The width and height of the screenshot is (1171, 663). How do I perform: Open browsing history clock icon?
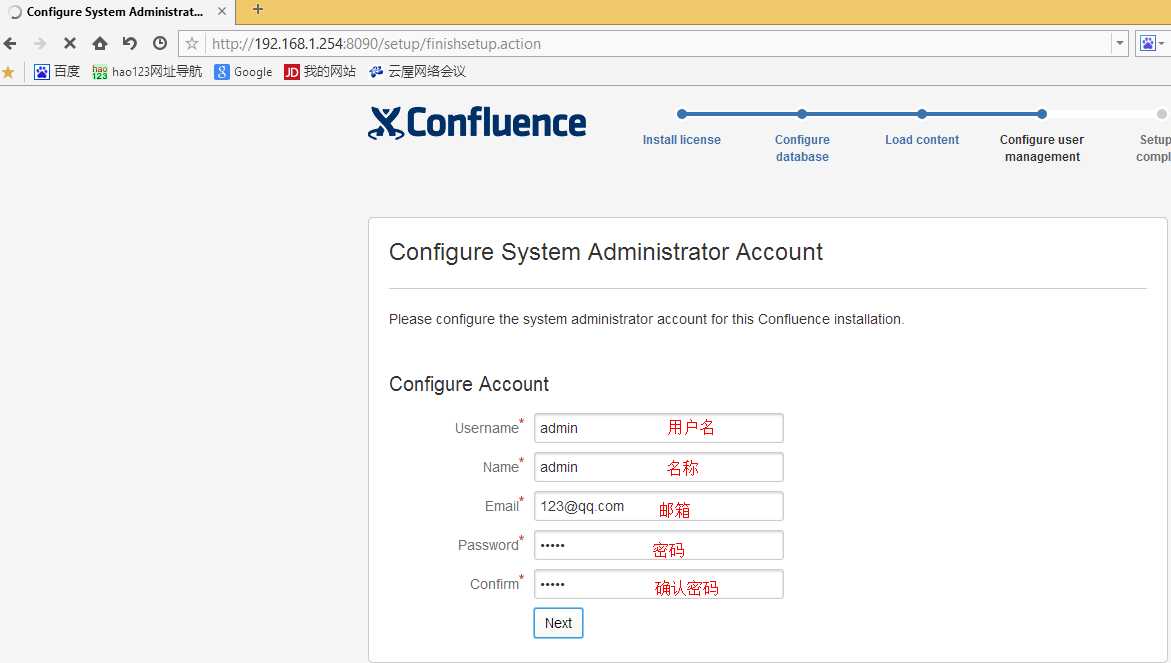160,43
